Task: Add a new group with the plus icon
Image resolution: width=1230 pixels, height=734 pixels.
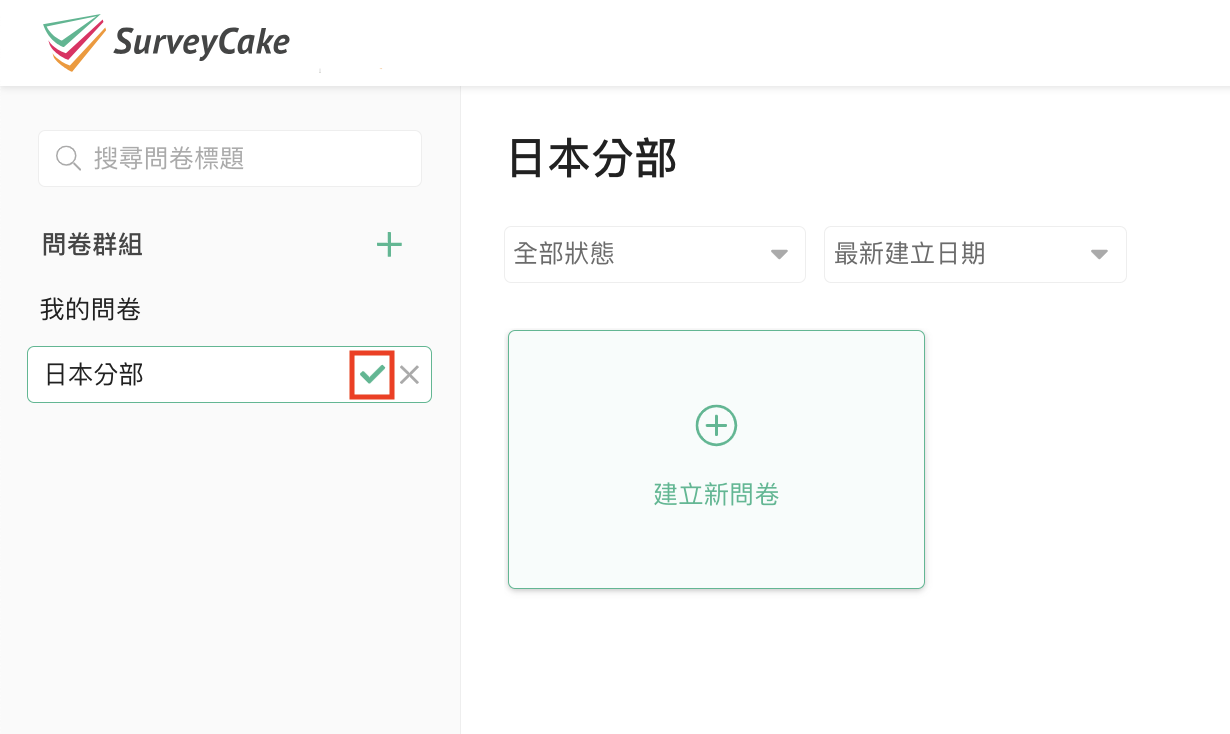Action: (389, 245)
